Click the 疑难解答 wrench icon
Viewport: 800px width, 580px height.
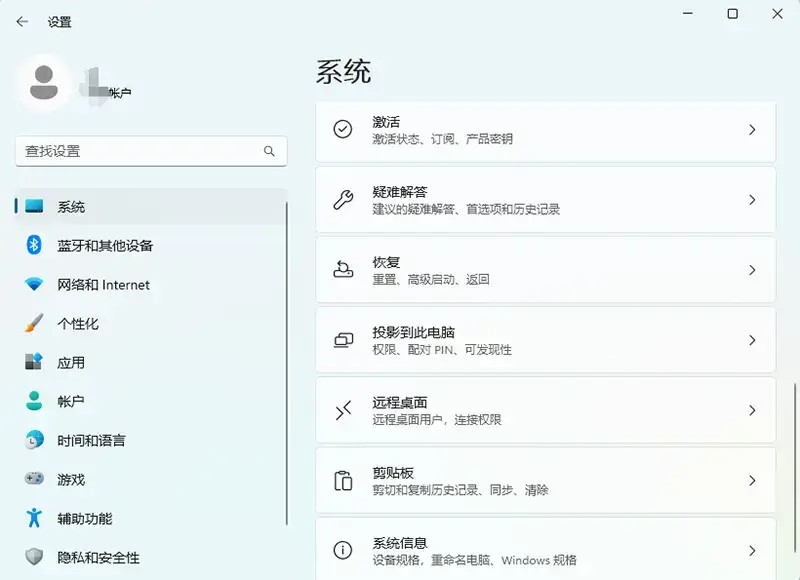coord(342,200)
